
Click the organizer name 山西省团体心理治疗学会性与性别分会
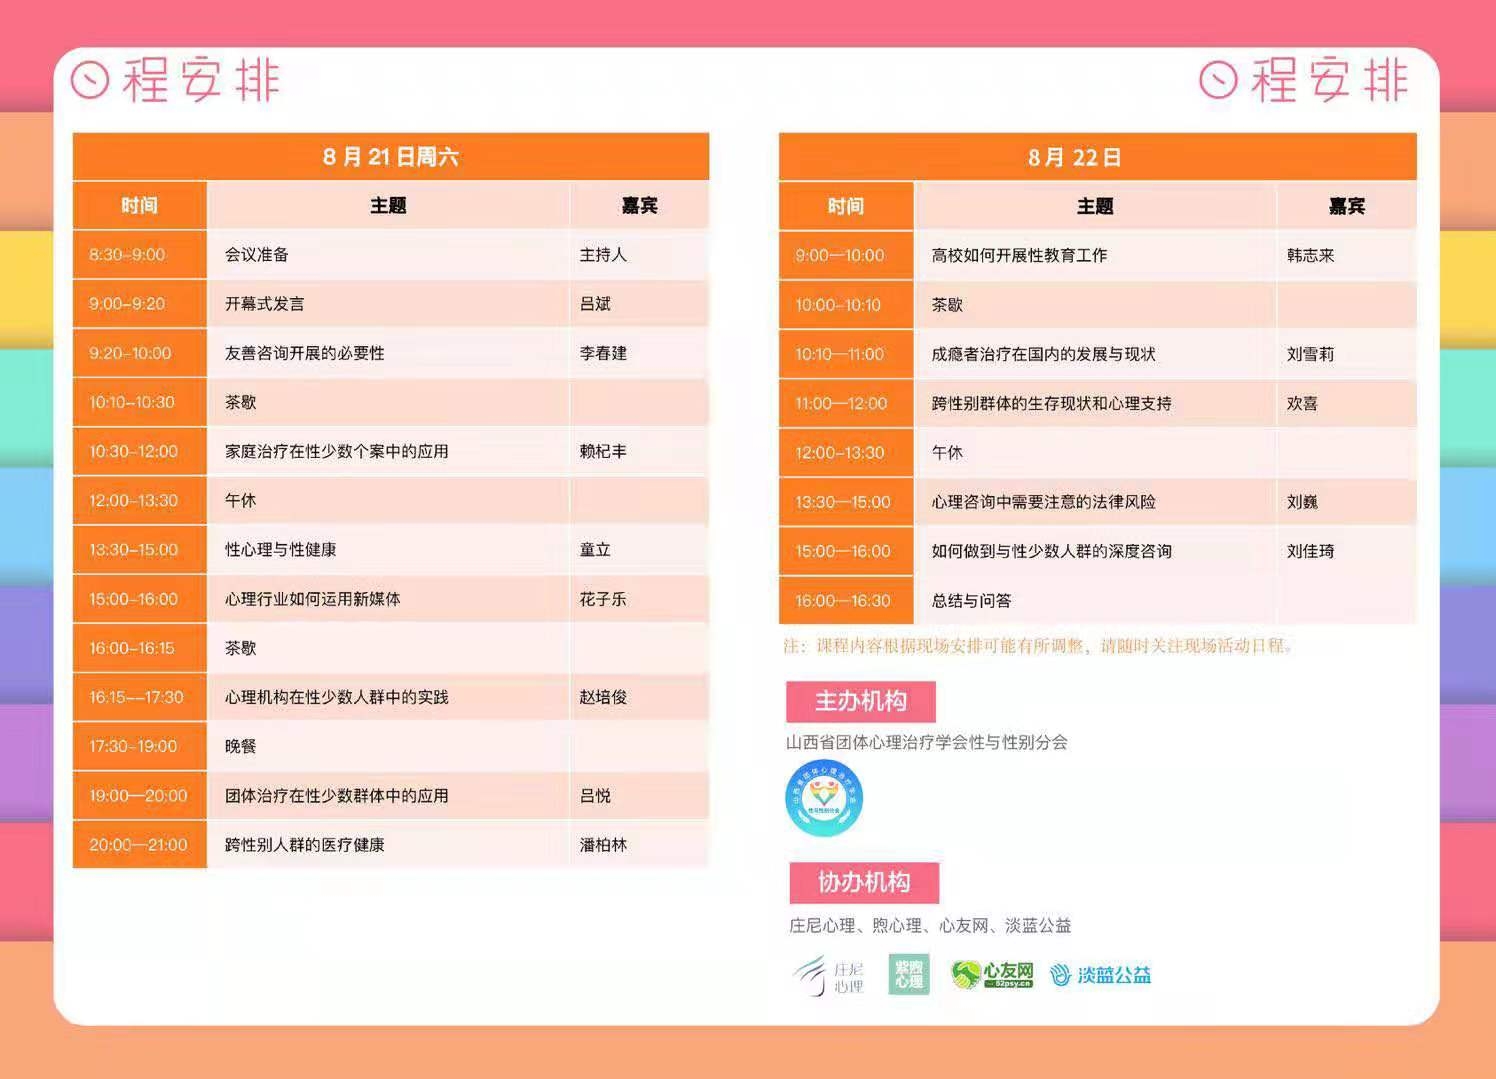pyautogui.click(x=926, y=742)
